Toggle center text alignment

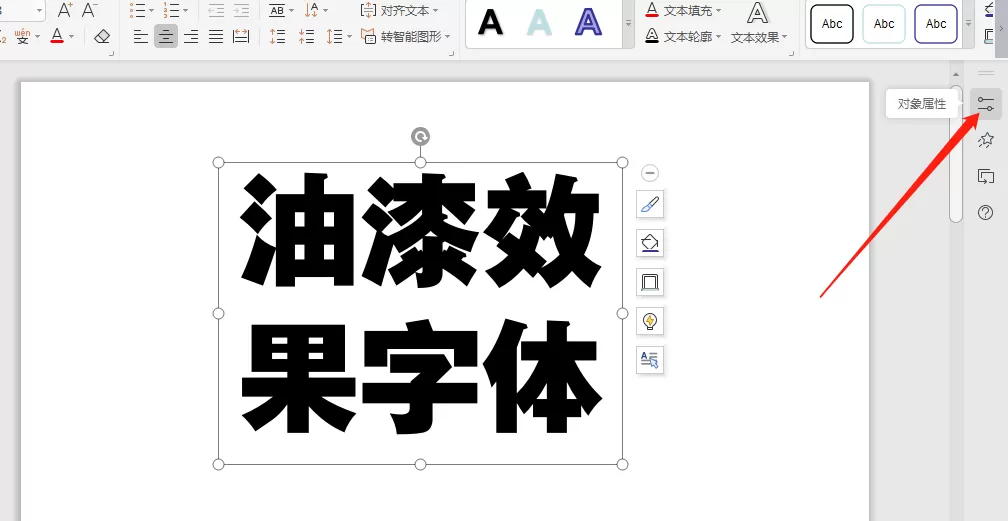point(166,37)
